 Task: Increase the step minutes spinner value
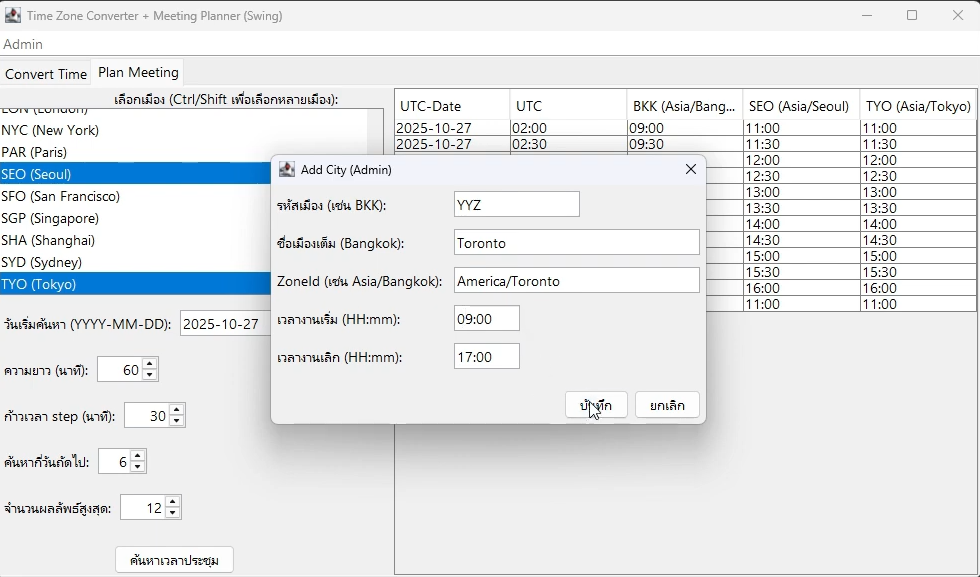click(x=177, y=410)
